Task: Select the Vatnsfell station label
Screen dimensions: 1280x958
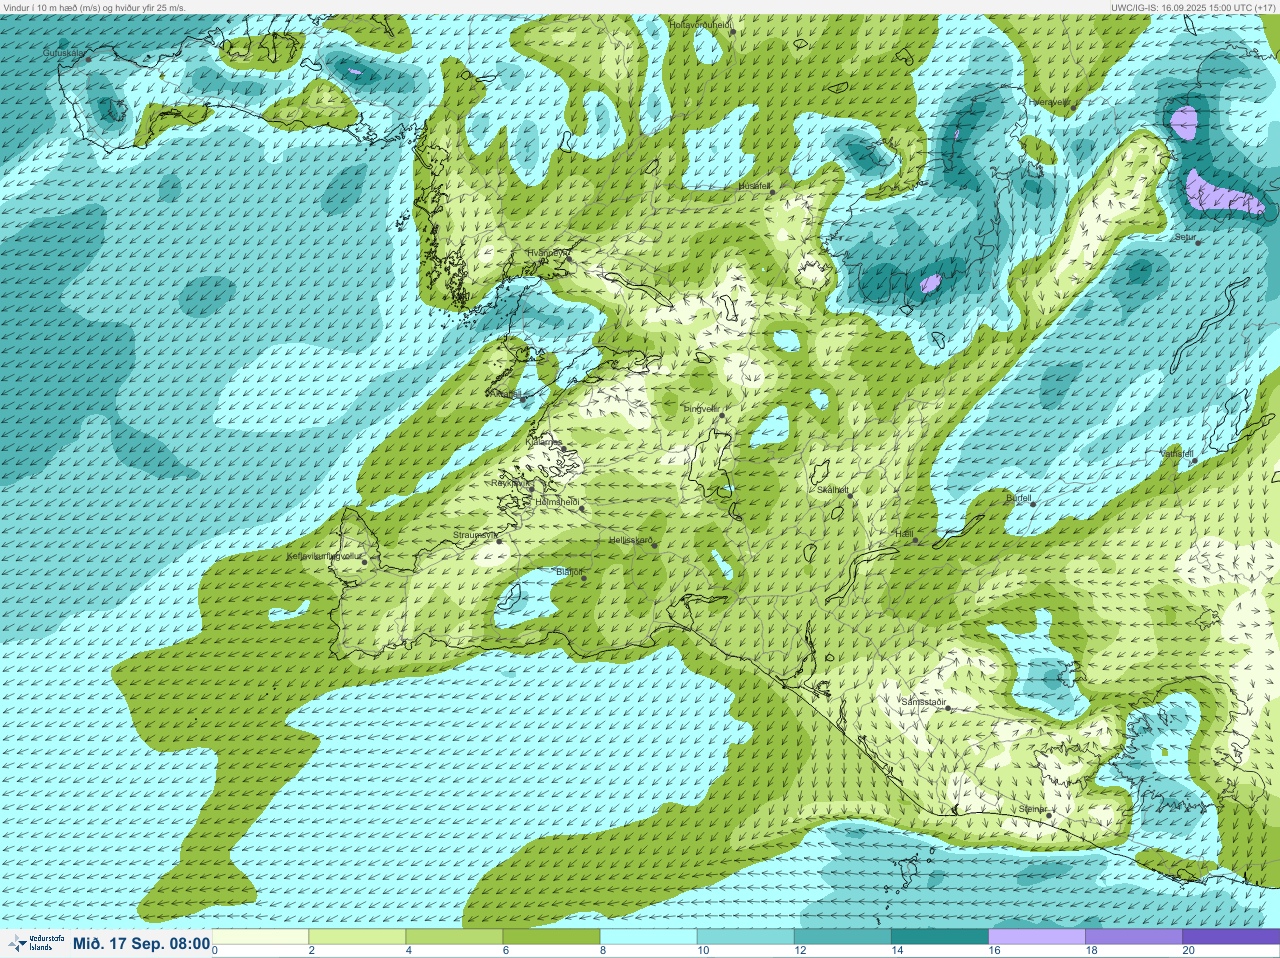Action: [x=1177, y=453]
